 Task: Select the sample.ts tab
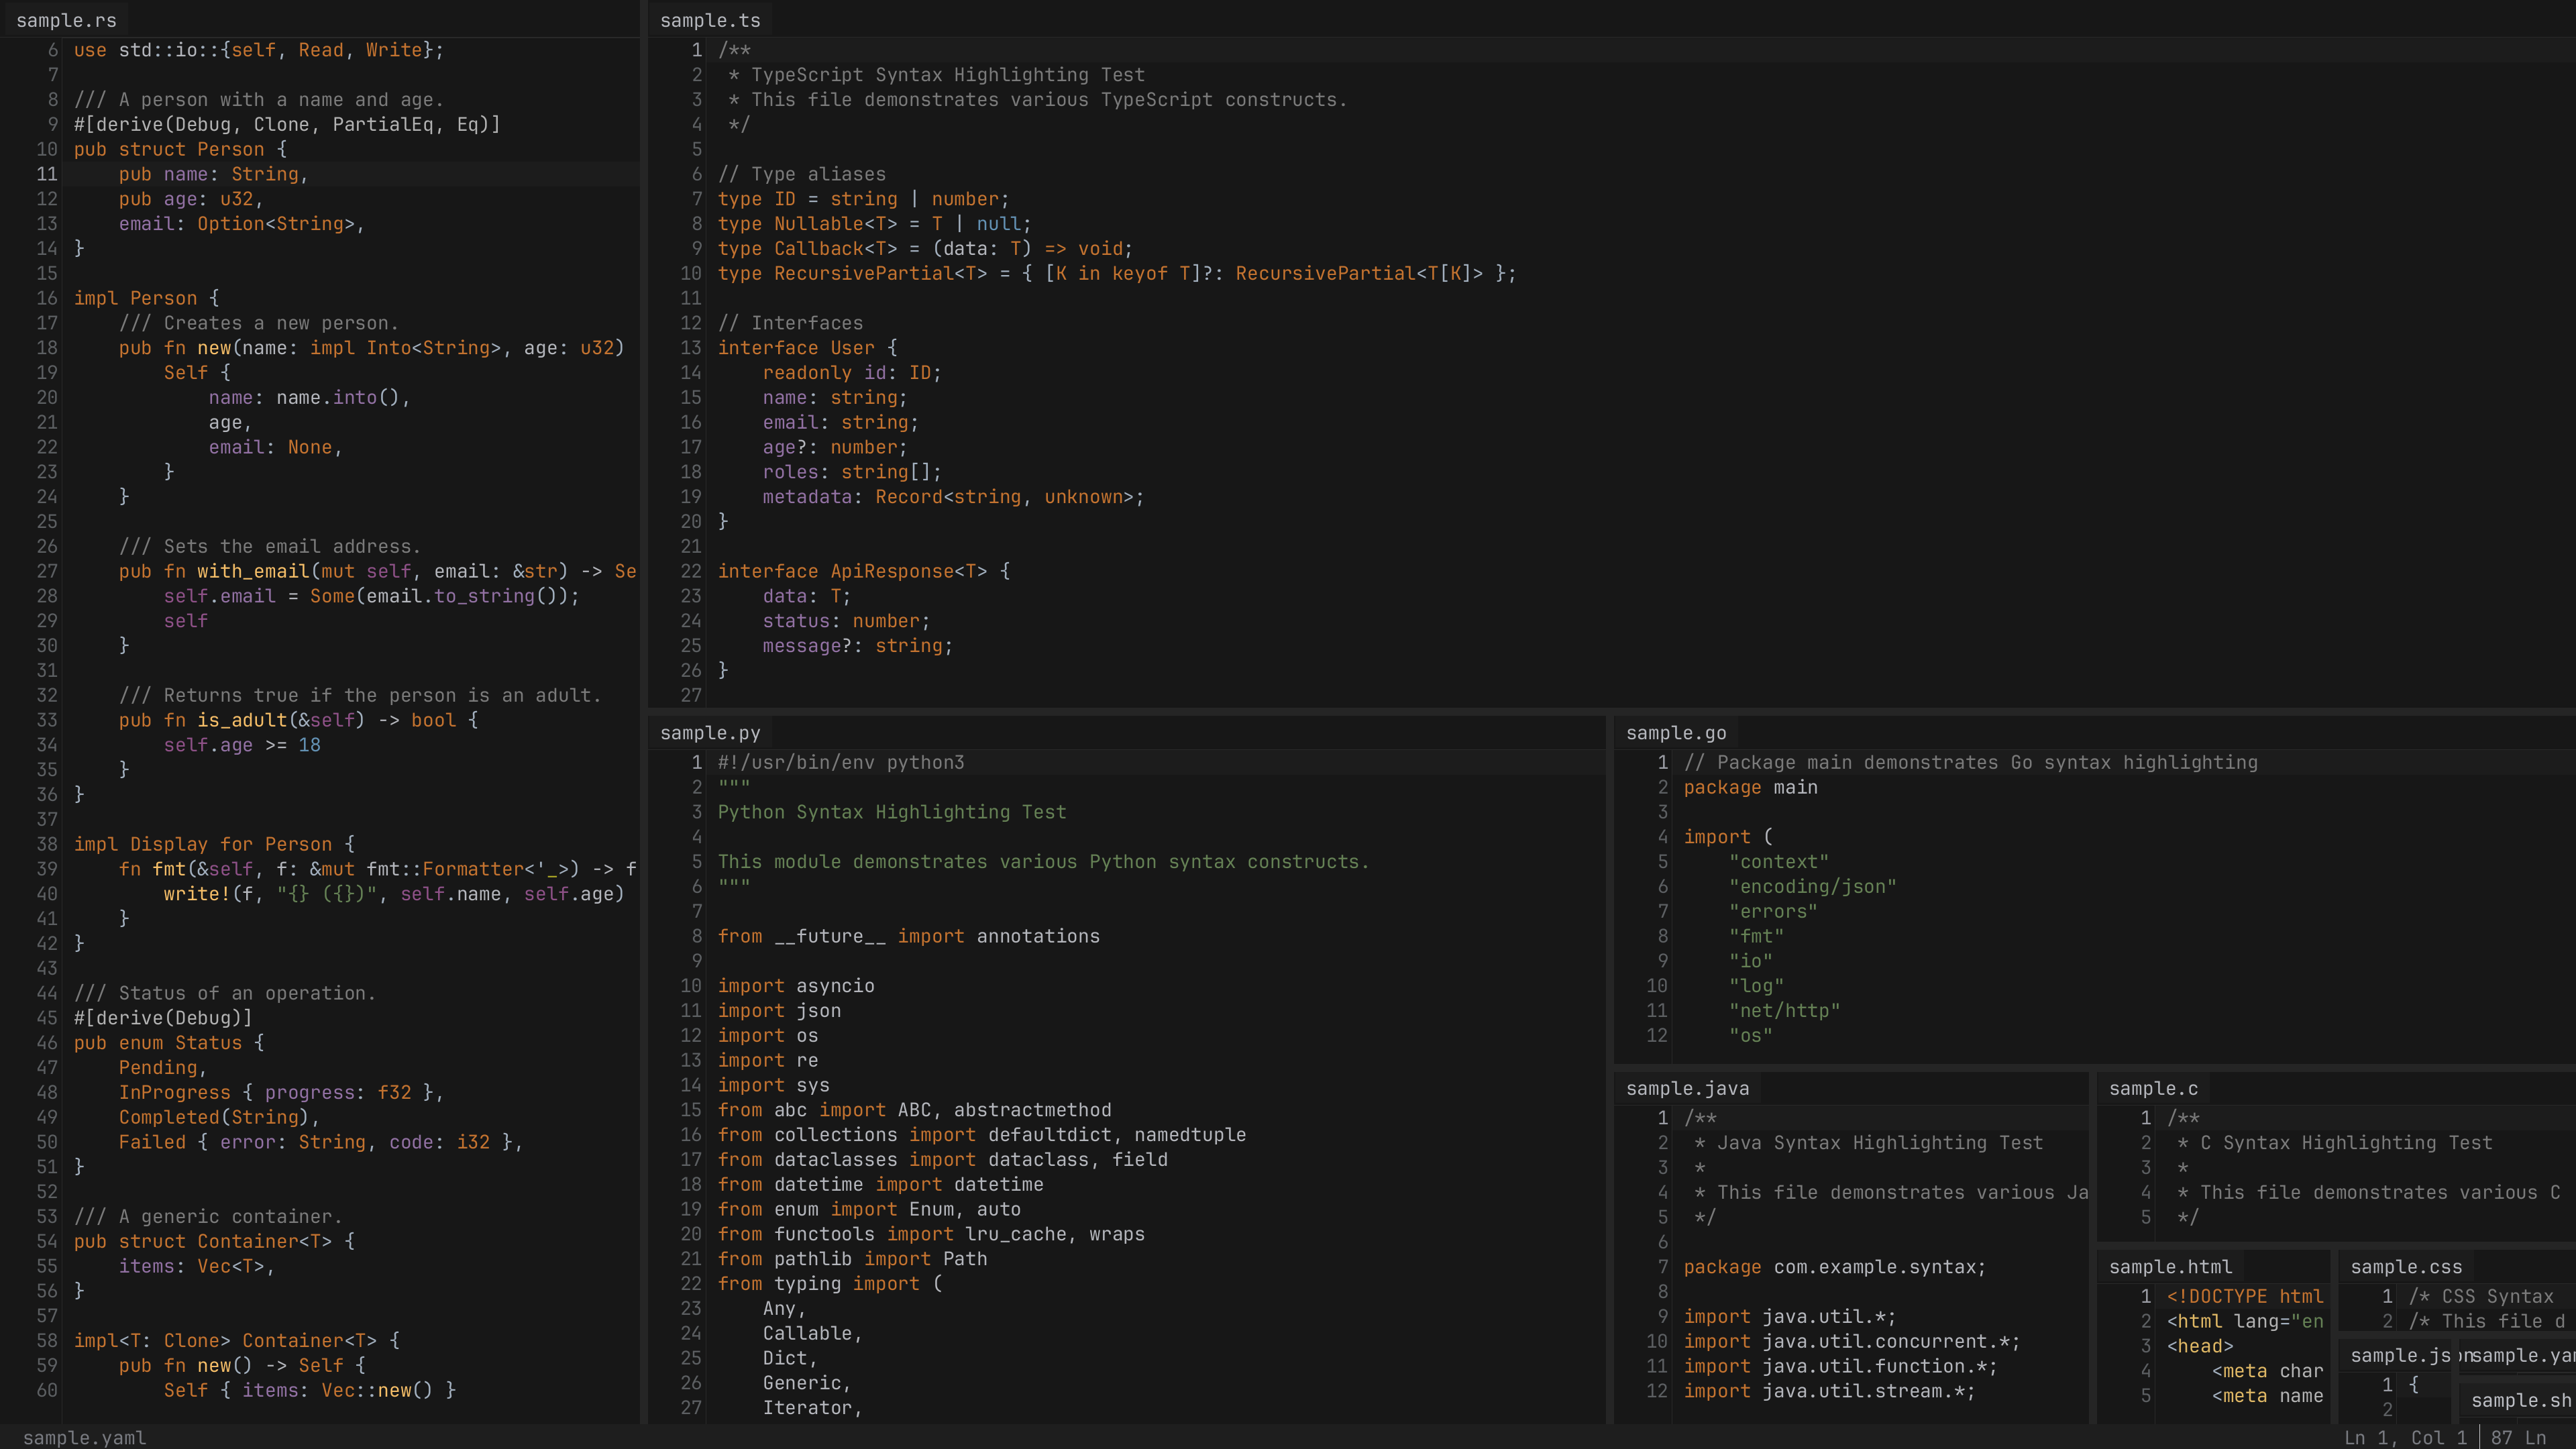710,20
